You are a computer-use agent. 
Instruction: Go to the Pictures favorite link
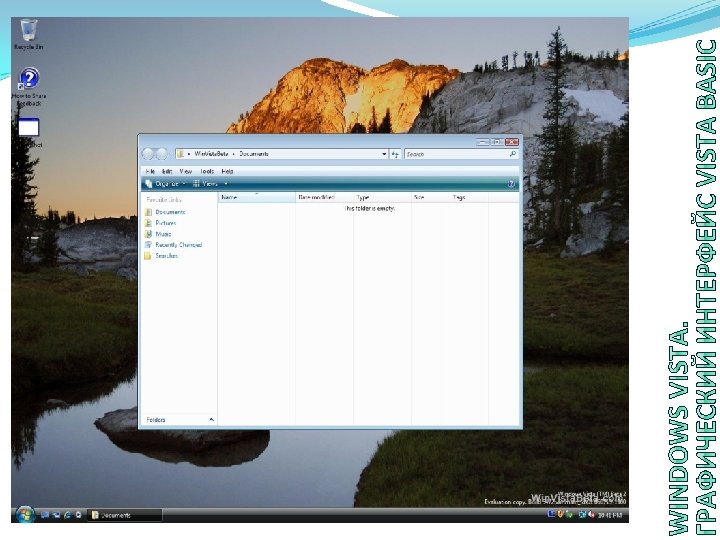[166, 223]
